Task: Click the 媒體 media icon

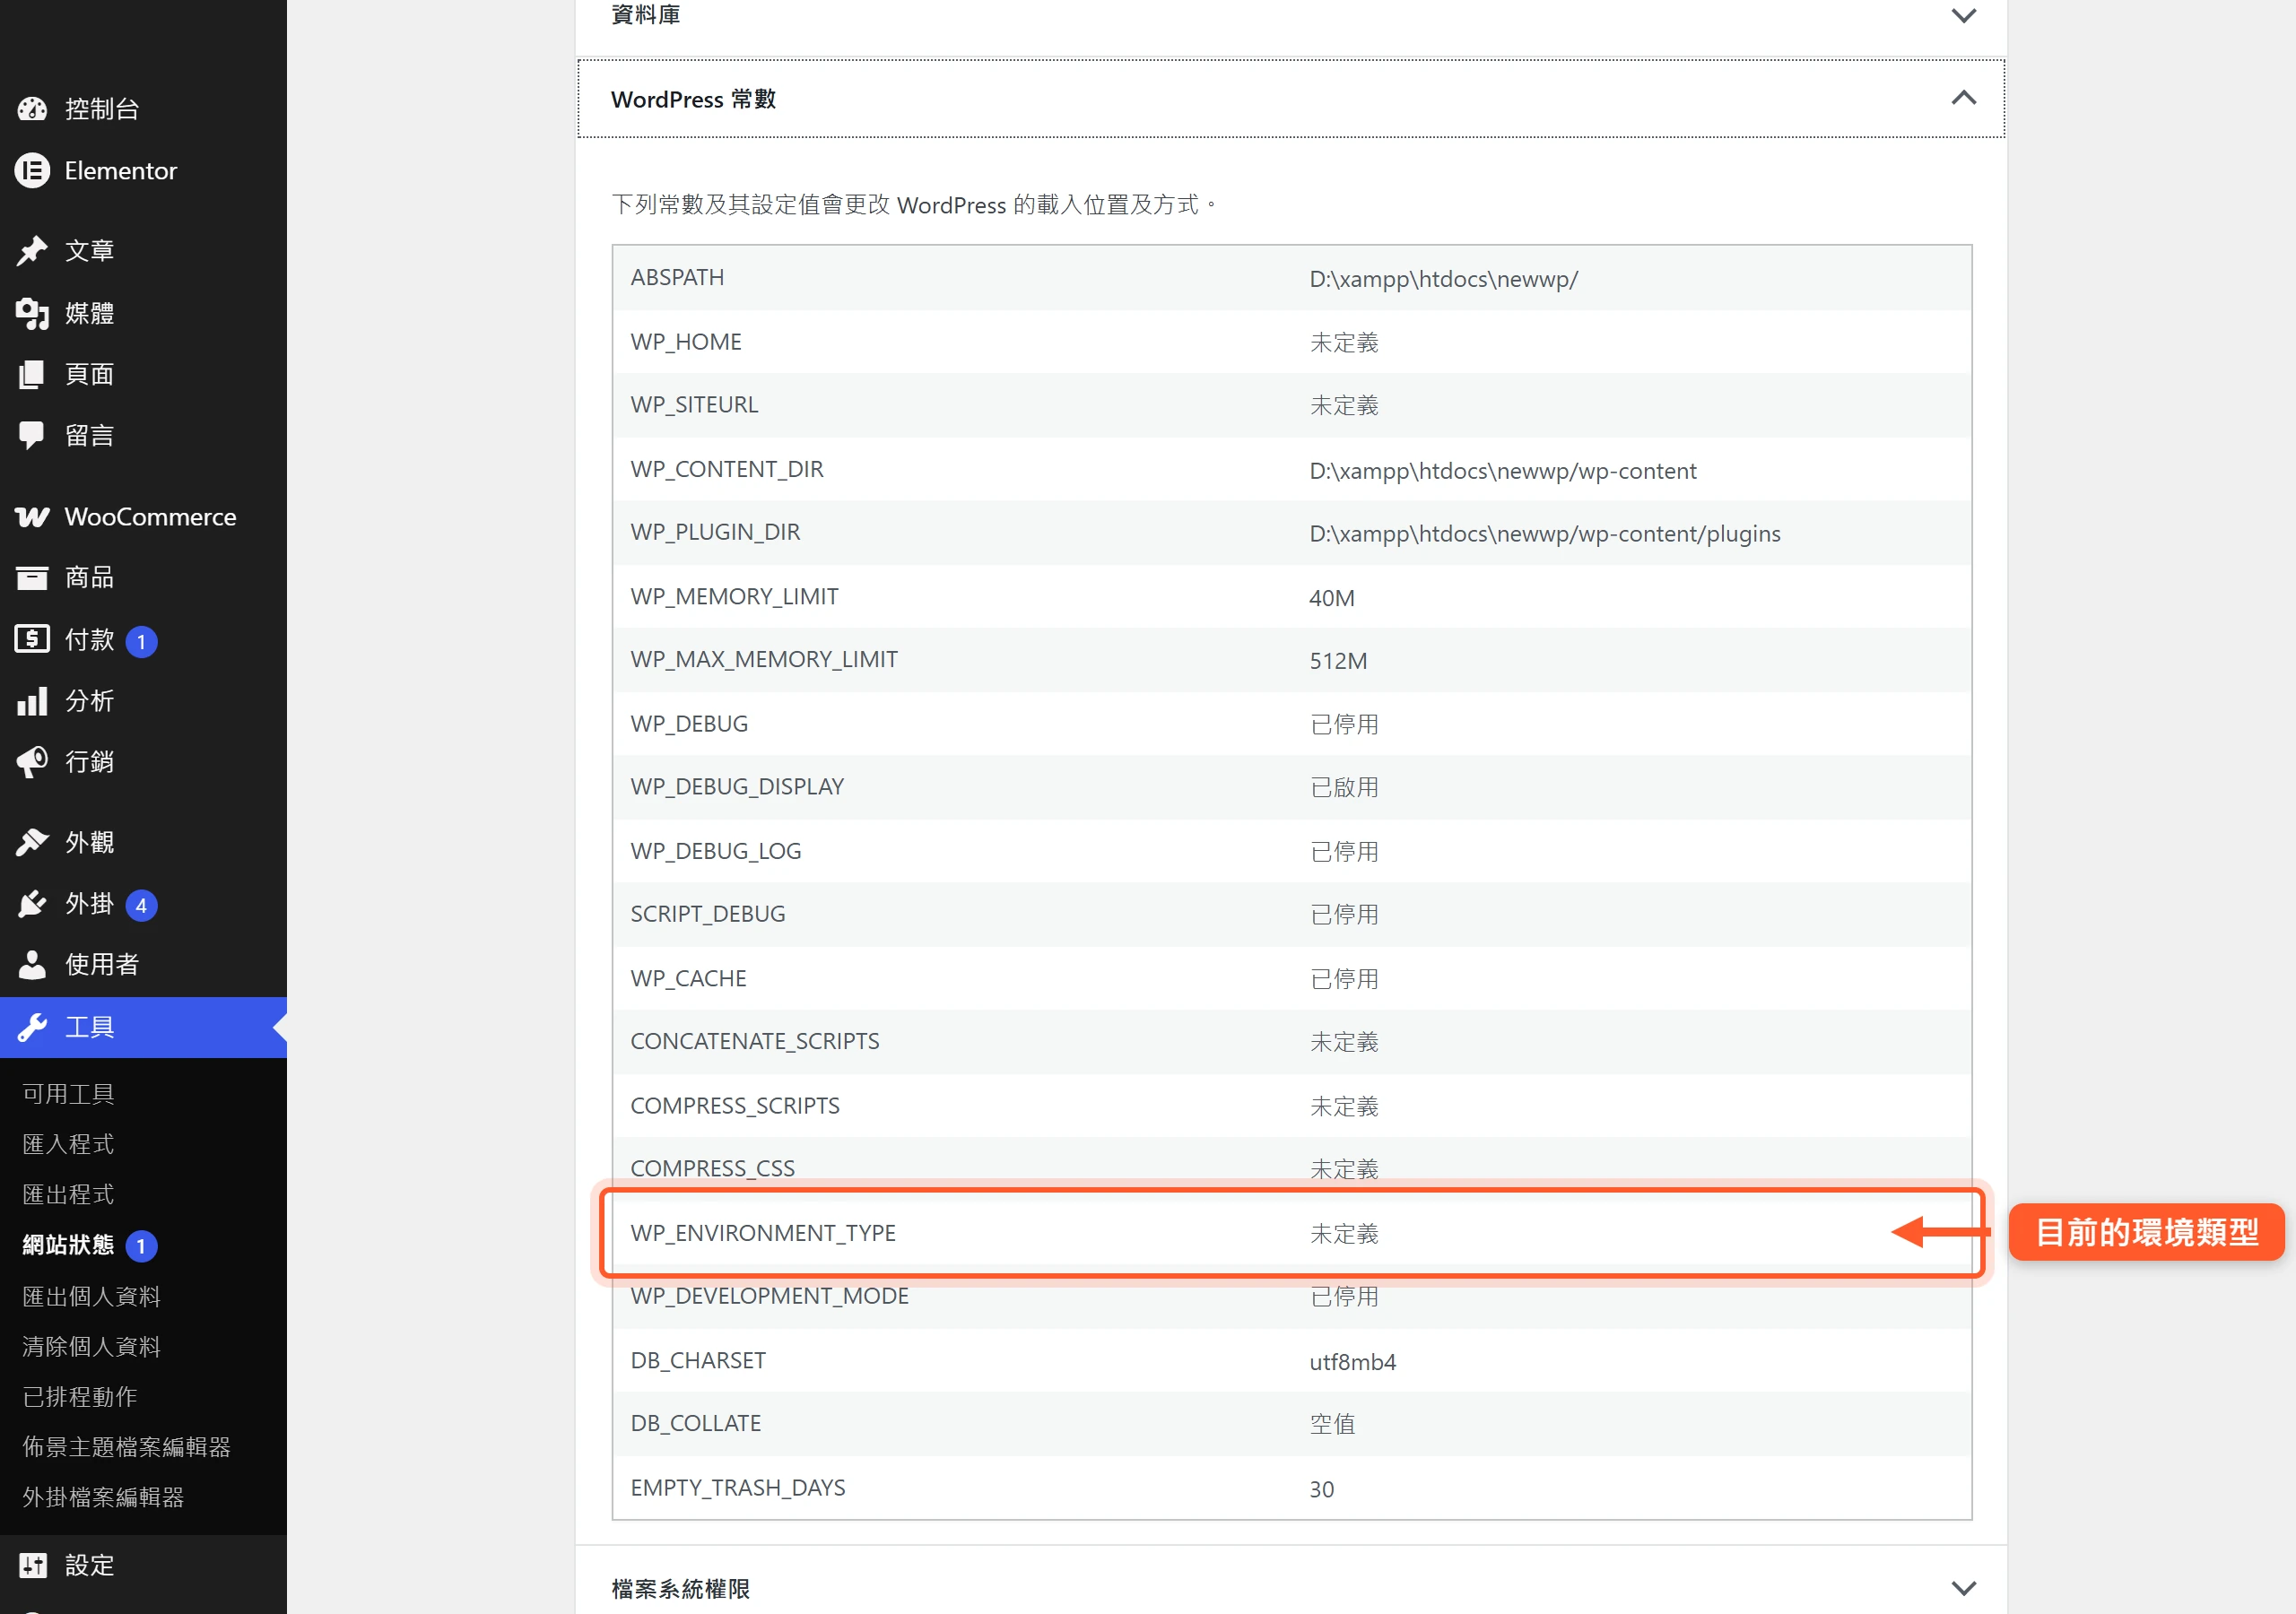Action: pos(32,313)
